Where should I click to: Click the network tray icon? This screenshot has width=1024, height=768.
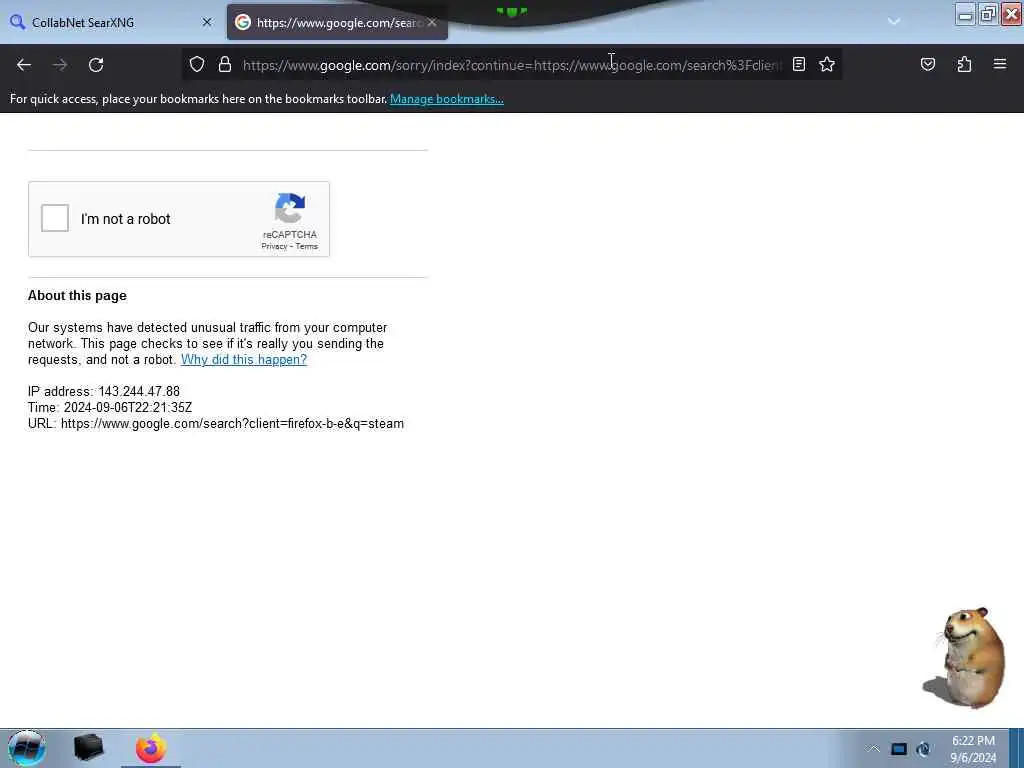coord(923,749)
